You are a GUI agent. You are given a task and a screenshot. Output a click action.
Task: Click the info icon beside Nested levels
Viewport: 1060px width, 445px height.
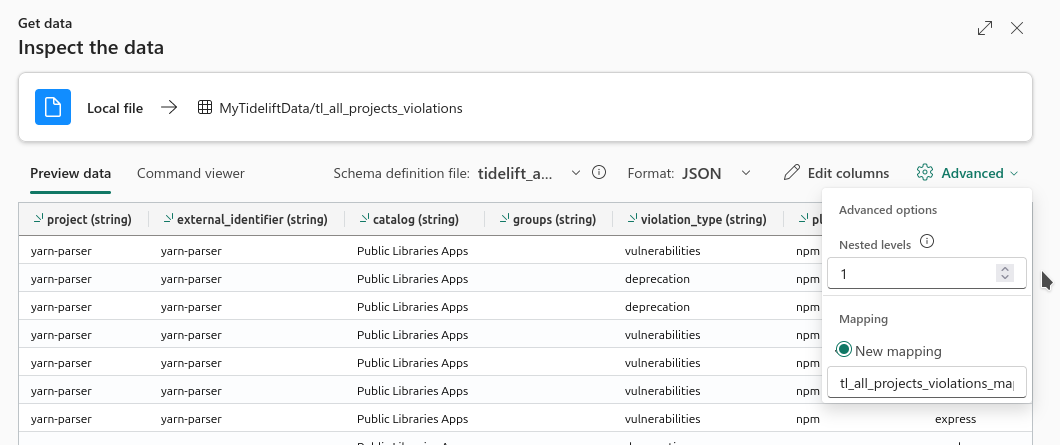pos(928,241)
